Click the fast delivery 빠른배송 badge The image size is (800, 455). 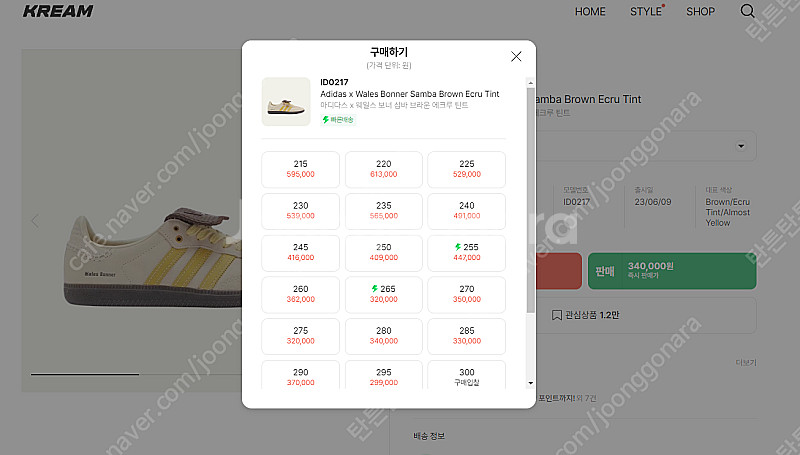click(x=338, y=119)
